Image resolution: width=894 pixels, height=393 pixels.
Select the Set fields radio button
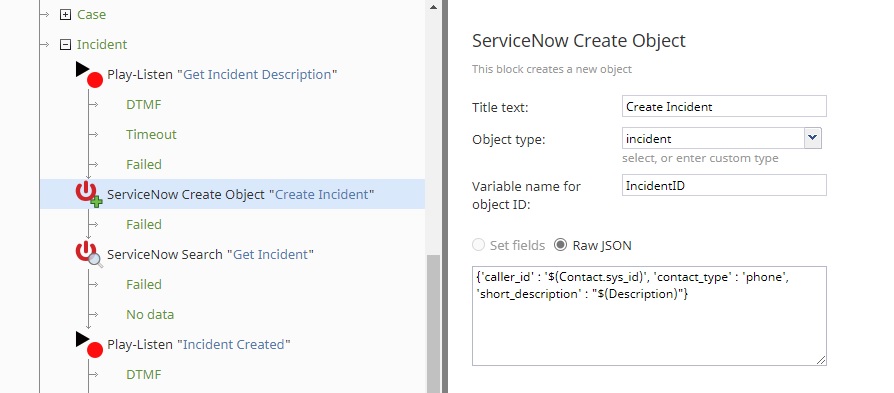click(x=478, y=245)
